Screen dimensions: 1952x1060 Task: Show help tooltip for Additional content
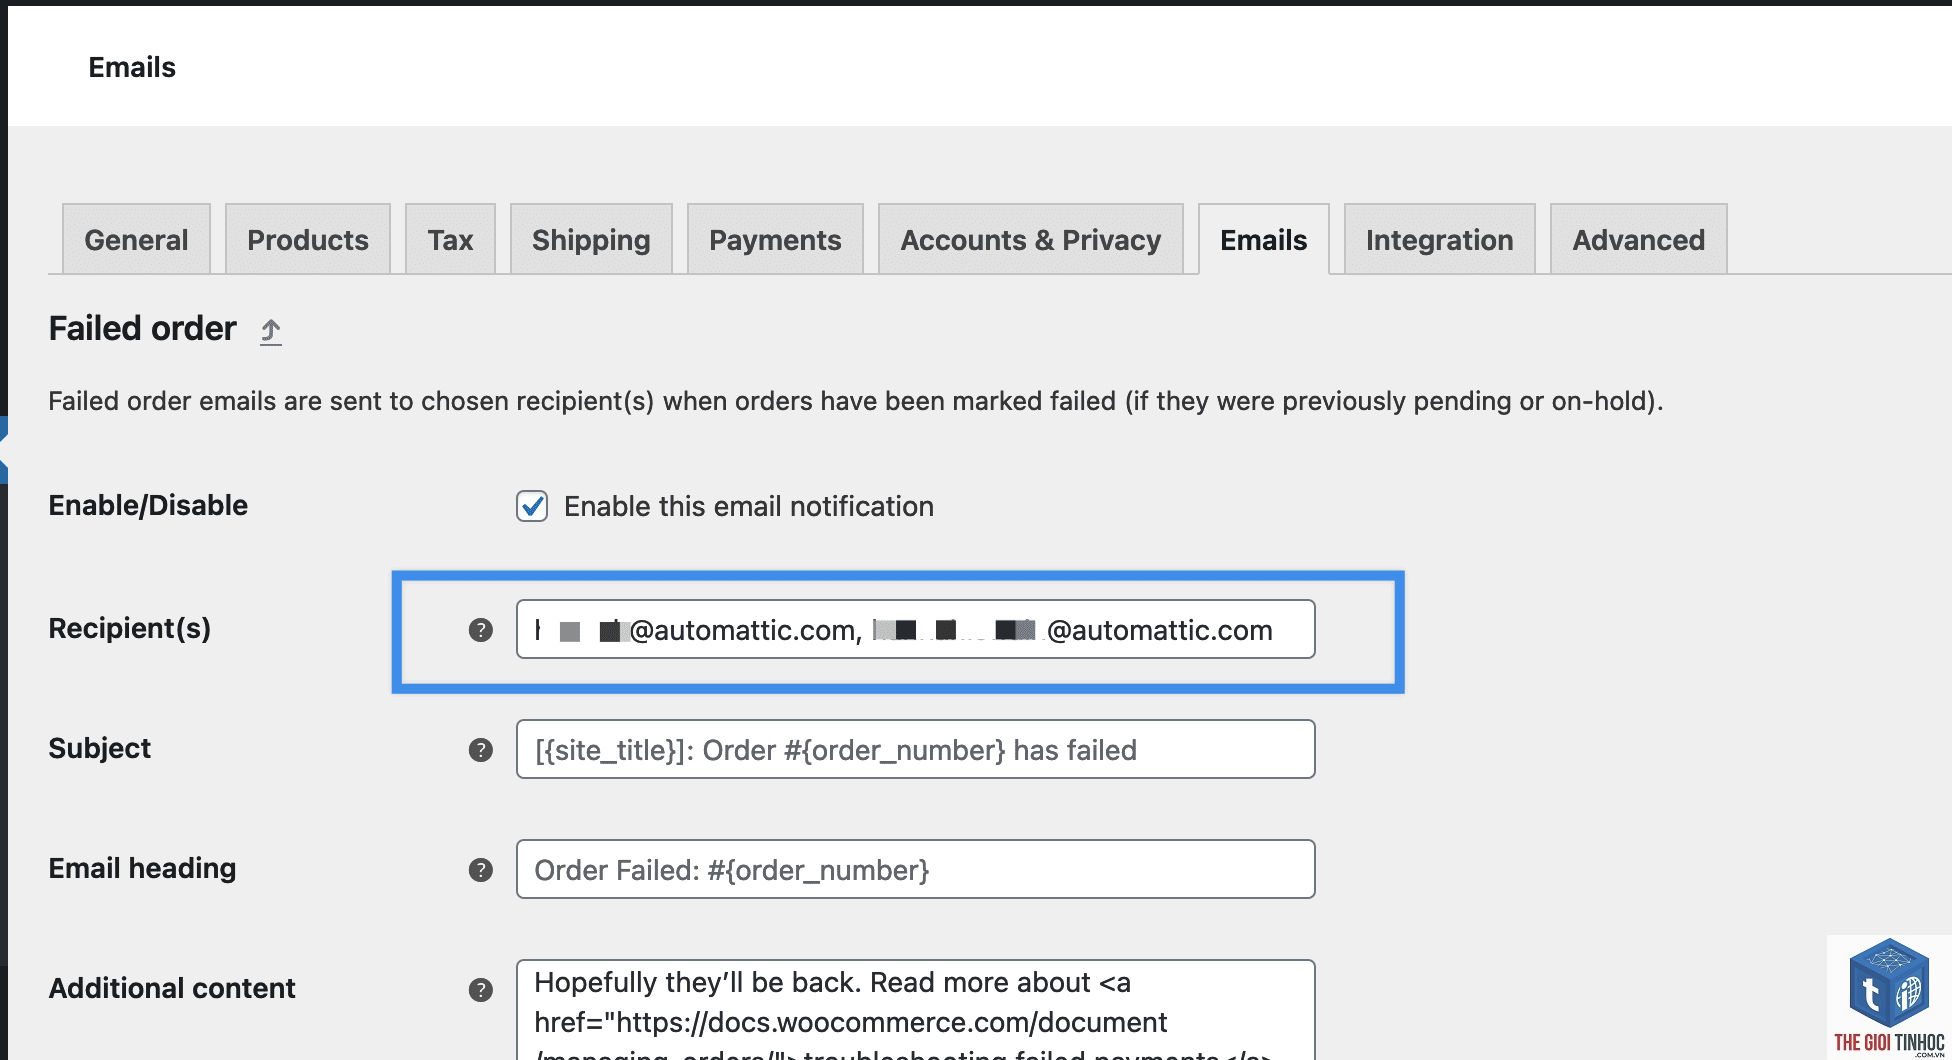(x=481, y=990)
